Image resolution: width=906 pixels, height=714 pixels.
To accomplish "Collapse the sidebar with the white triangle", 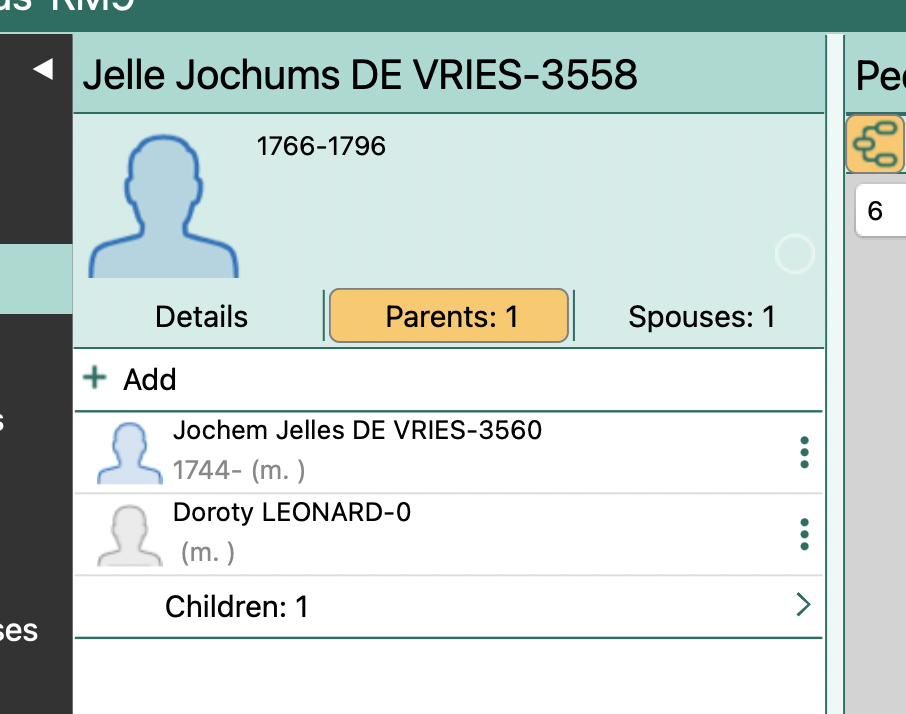I will point(43,70).
